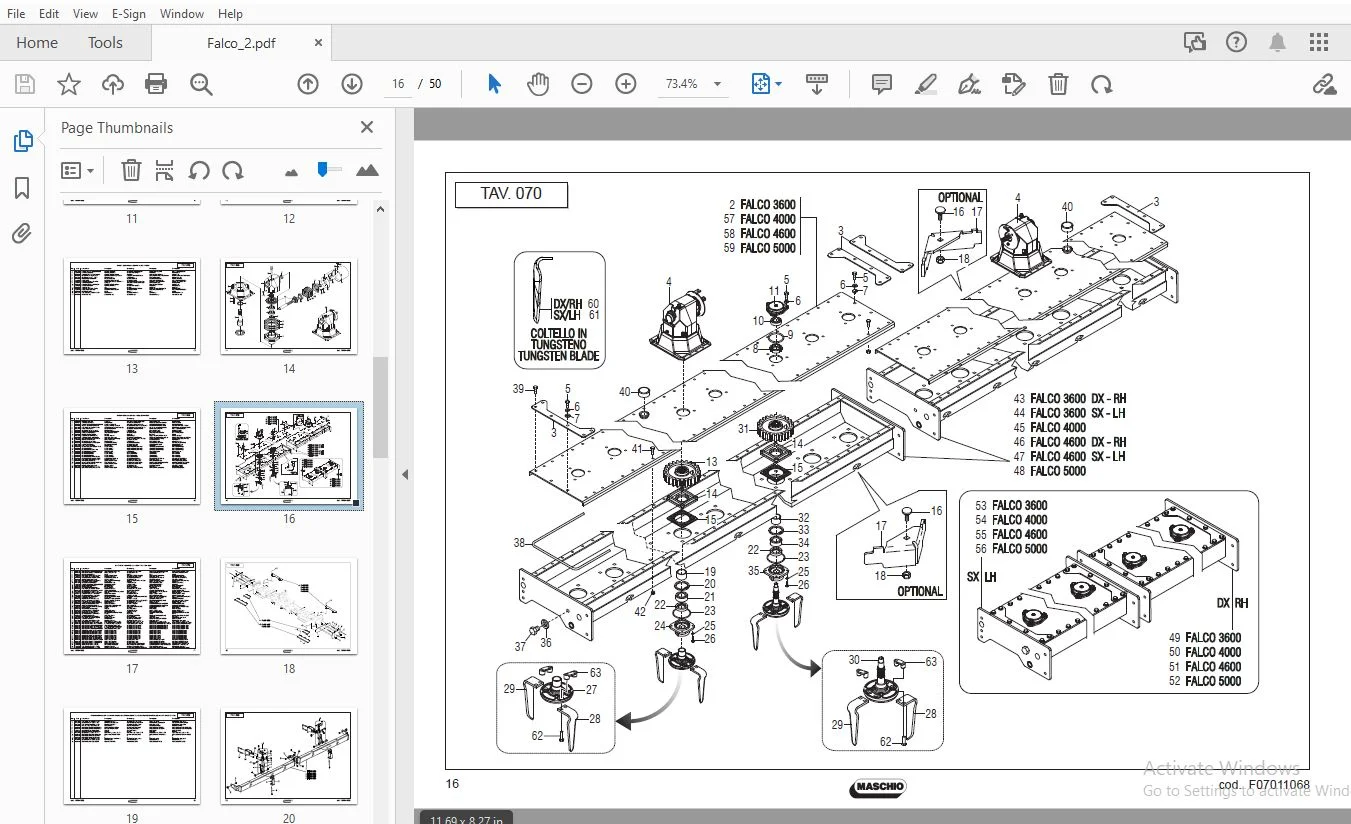Open the Edit menu
Image resolution: width=1351 pixels, height=824 pixels.
click(49, 13)
